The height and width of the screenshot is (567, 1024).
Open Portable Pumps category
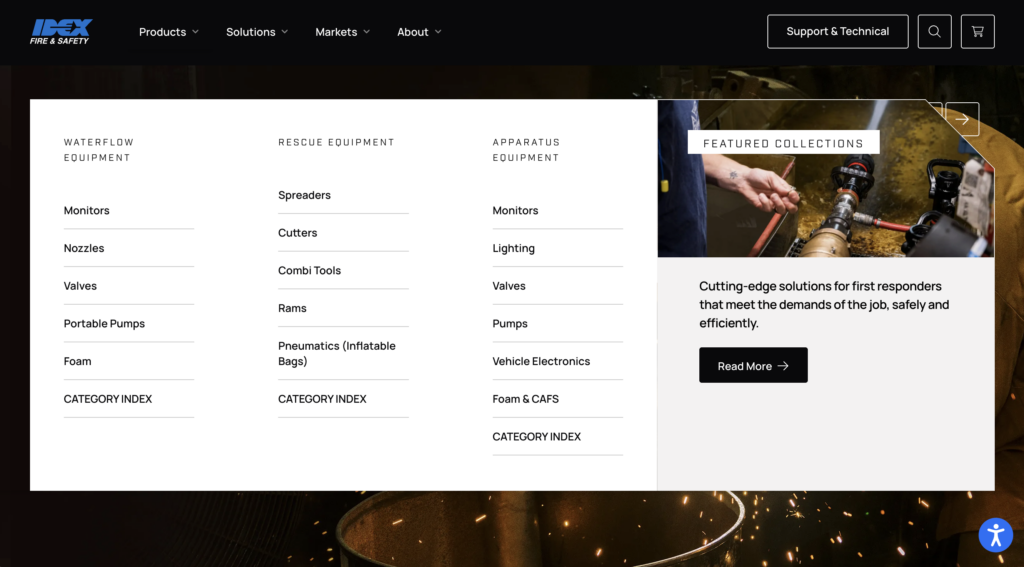click(104, 324)
